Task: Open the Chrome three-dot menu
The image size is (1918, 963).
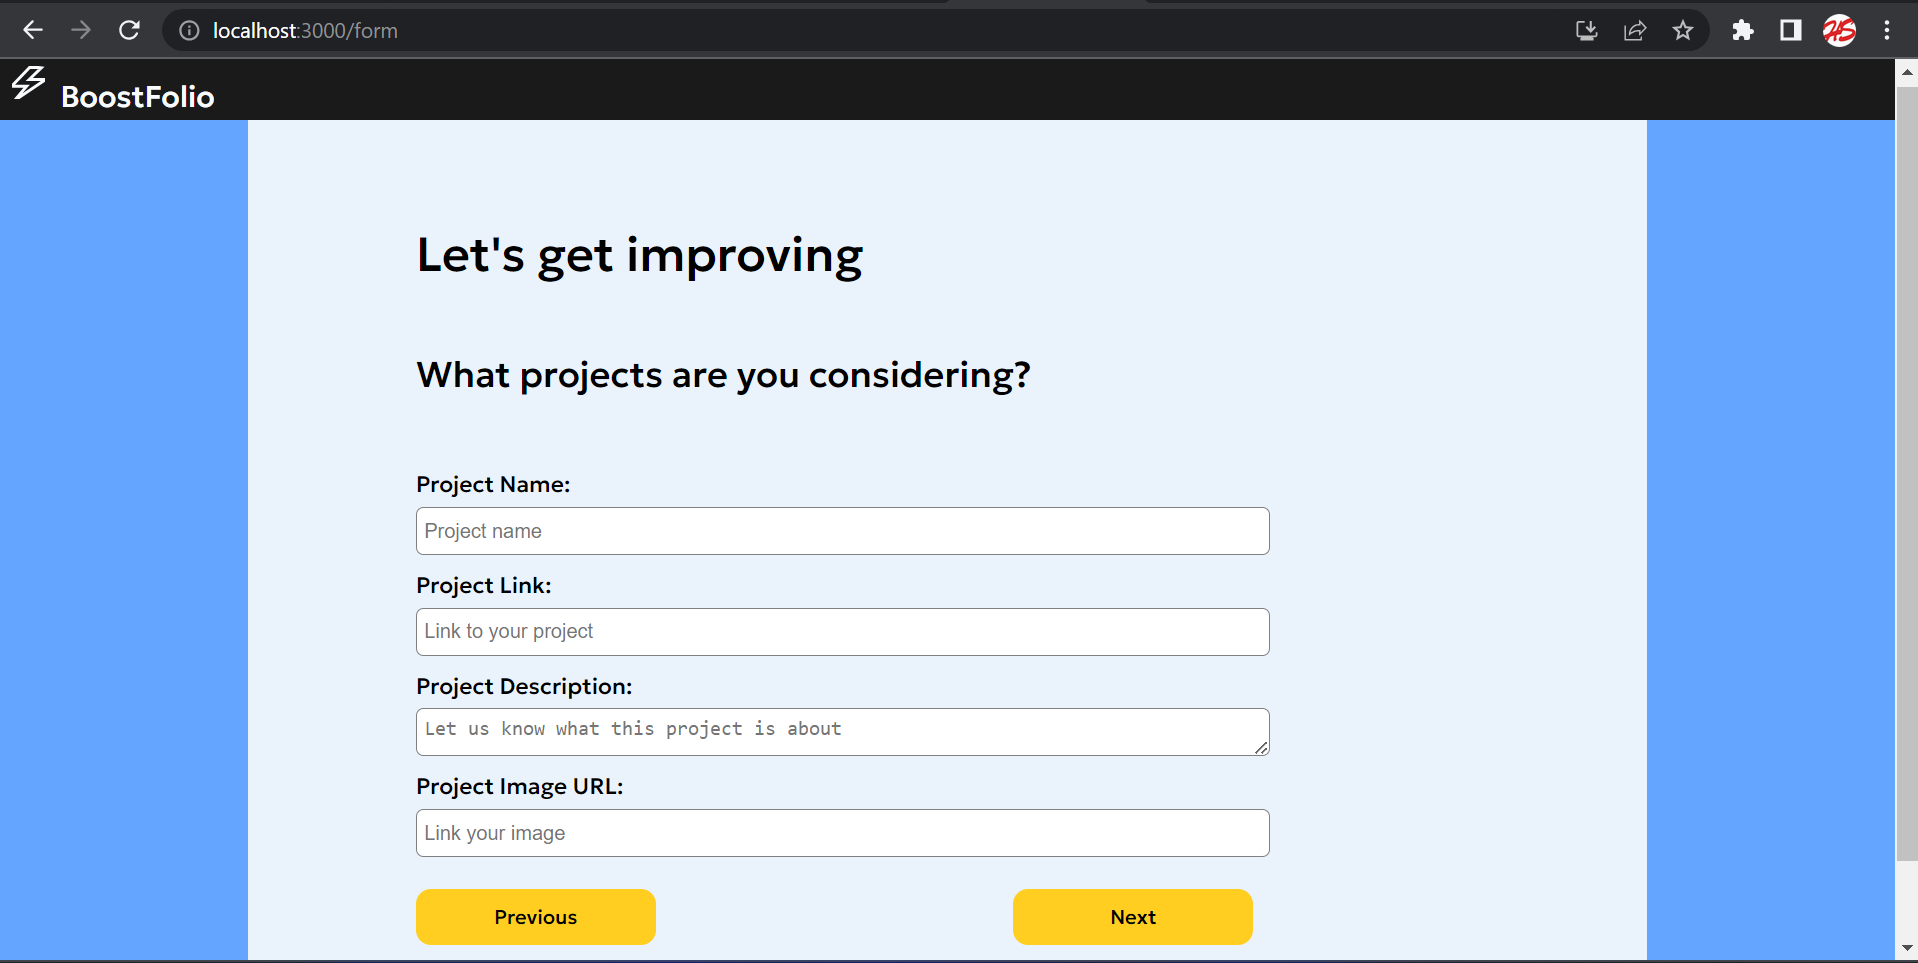Action: (1888, 30)
